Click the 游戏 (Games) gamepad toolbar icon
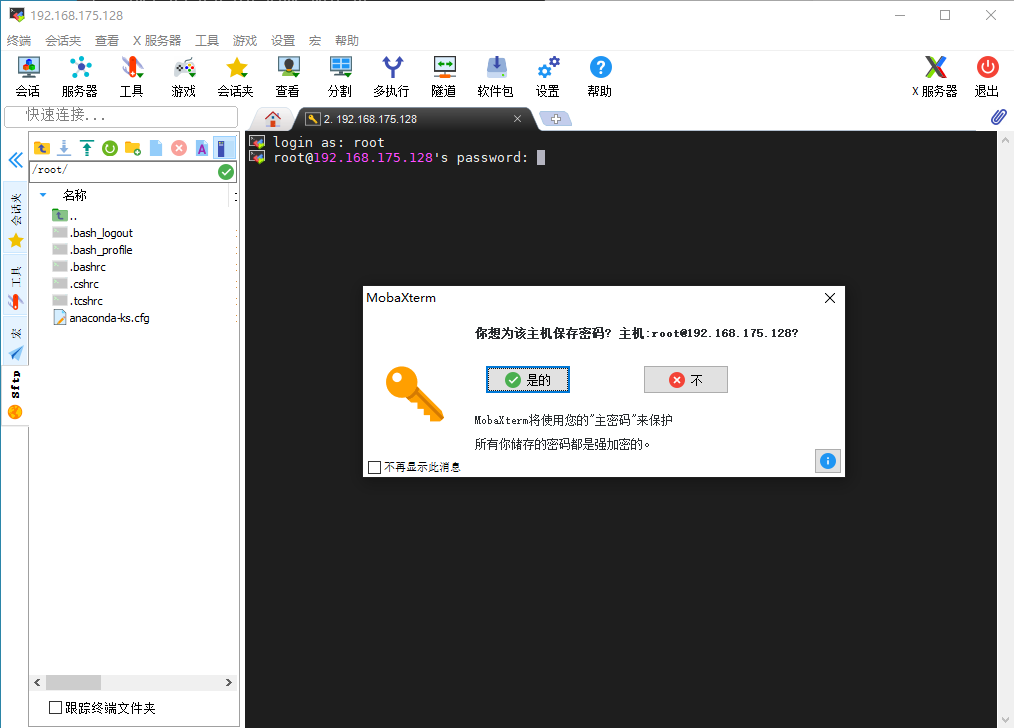Viewport: 1014px width, 728px height. click(184, 76)
